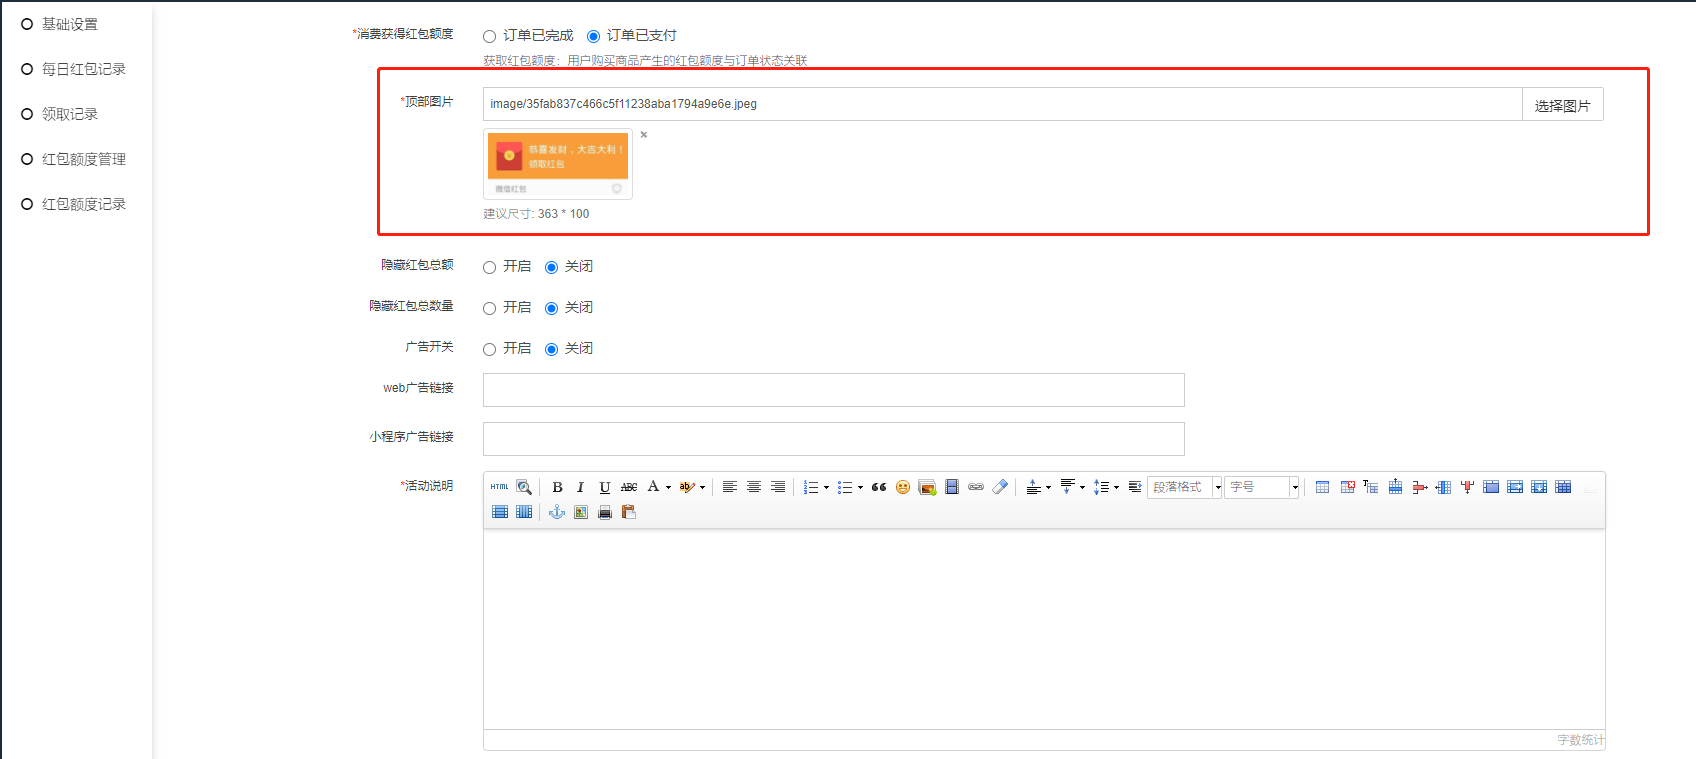Insert an emoticon from the editor toolbar
1696x759 pixels.
coord(903,487)
